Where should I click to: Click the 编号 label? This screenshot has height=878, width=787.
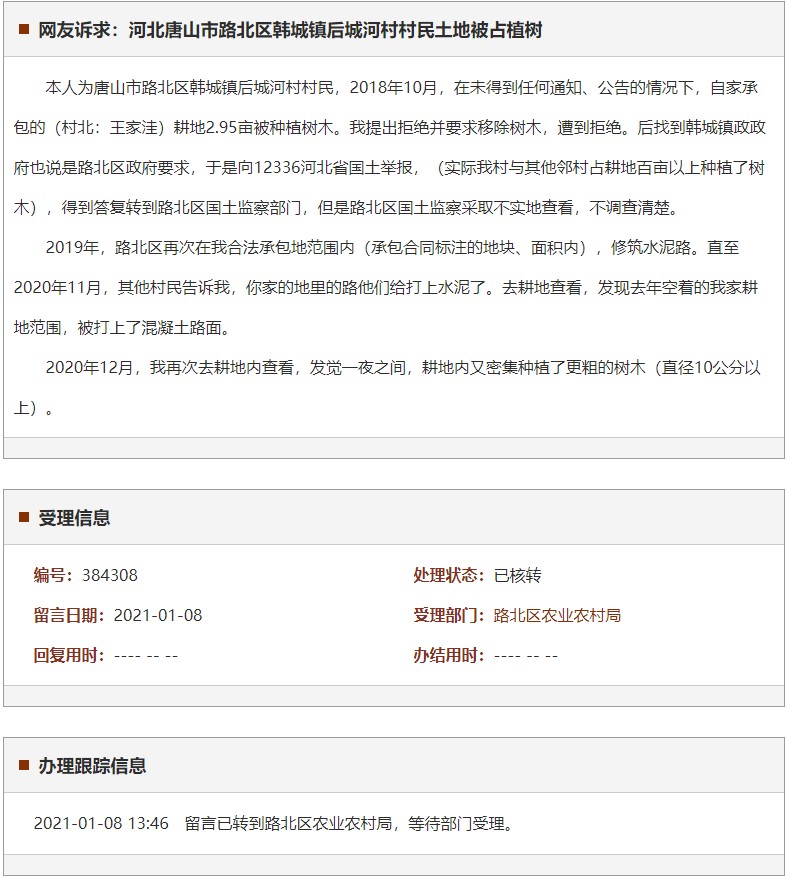point(53,575)
